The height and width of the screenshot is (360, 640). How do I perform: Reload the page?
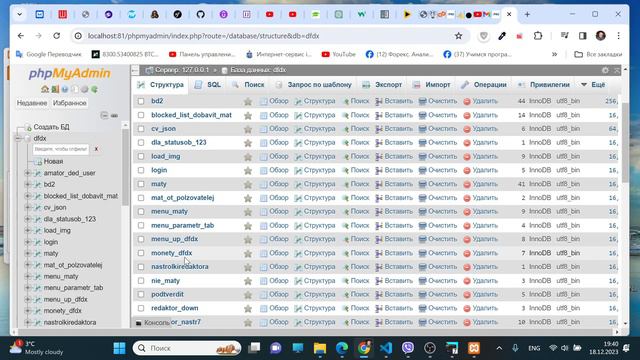coord(57,36)
